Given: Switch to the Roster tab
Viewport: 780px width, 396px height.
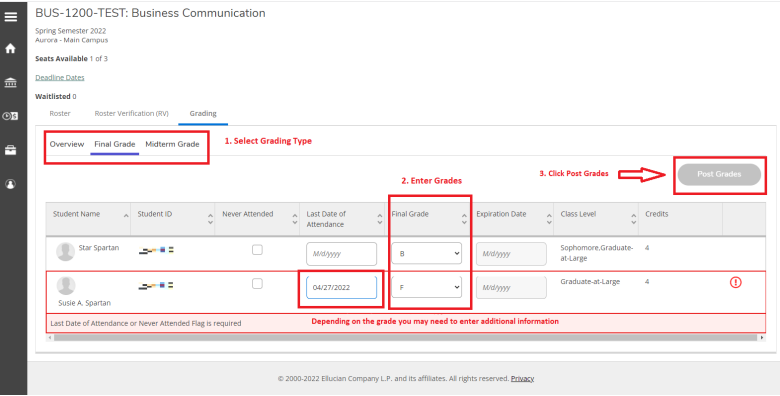Looking at the screenshot, I should (60, 113).
